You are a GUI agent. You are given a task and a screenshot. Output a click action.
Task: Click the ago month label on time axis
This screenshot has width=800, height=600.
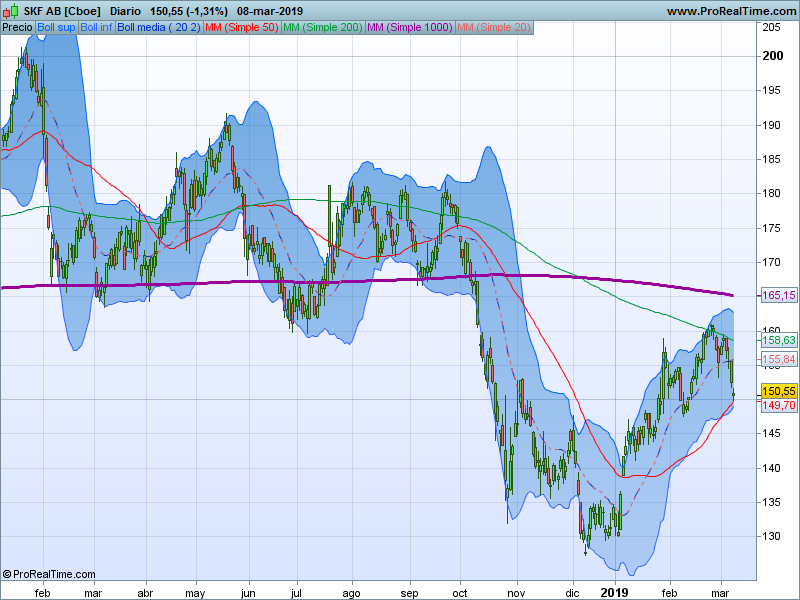(351, 593)
